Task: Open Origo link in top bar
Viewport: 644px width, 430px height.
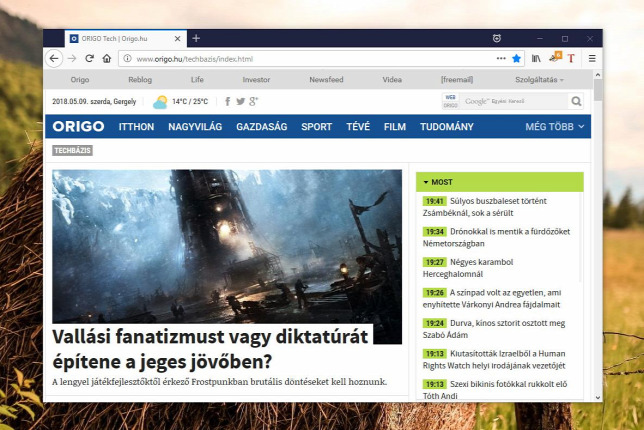Action: coord(80,80)
